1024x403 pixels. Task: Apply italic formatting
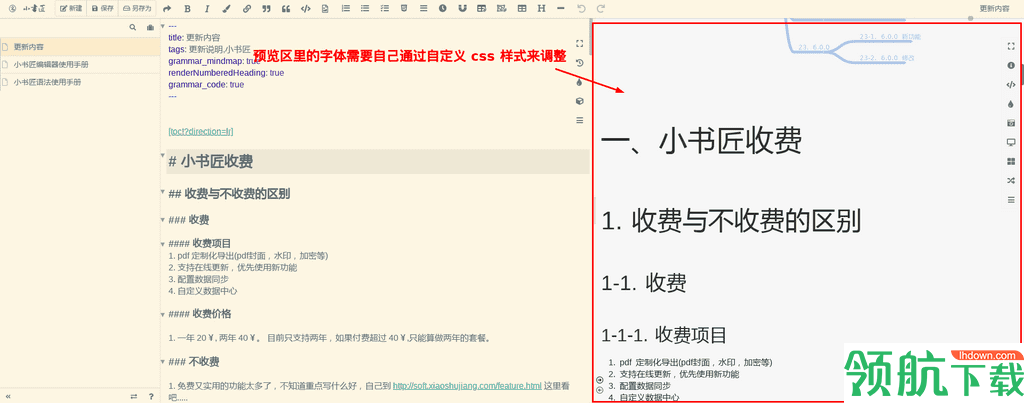coord(207,8)
